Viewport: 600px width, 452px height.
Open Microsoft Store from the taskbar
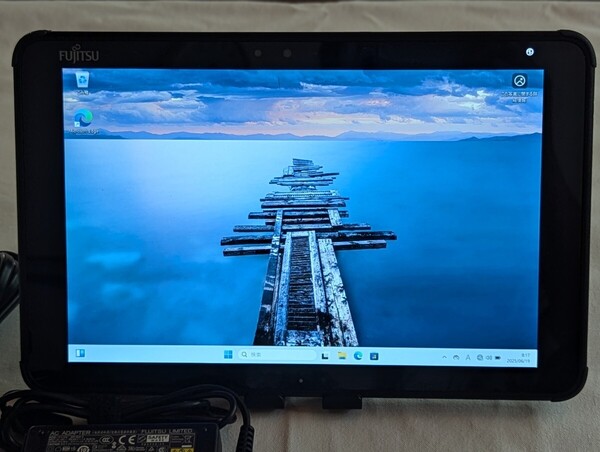click(x=374, y=356)
